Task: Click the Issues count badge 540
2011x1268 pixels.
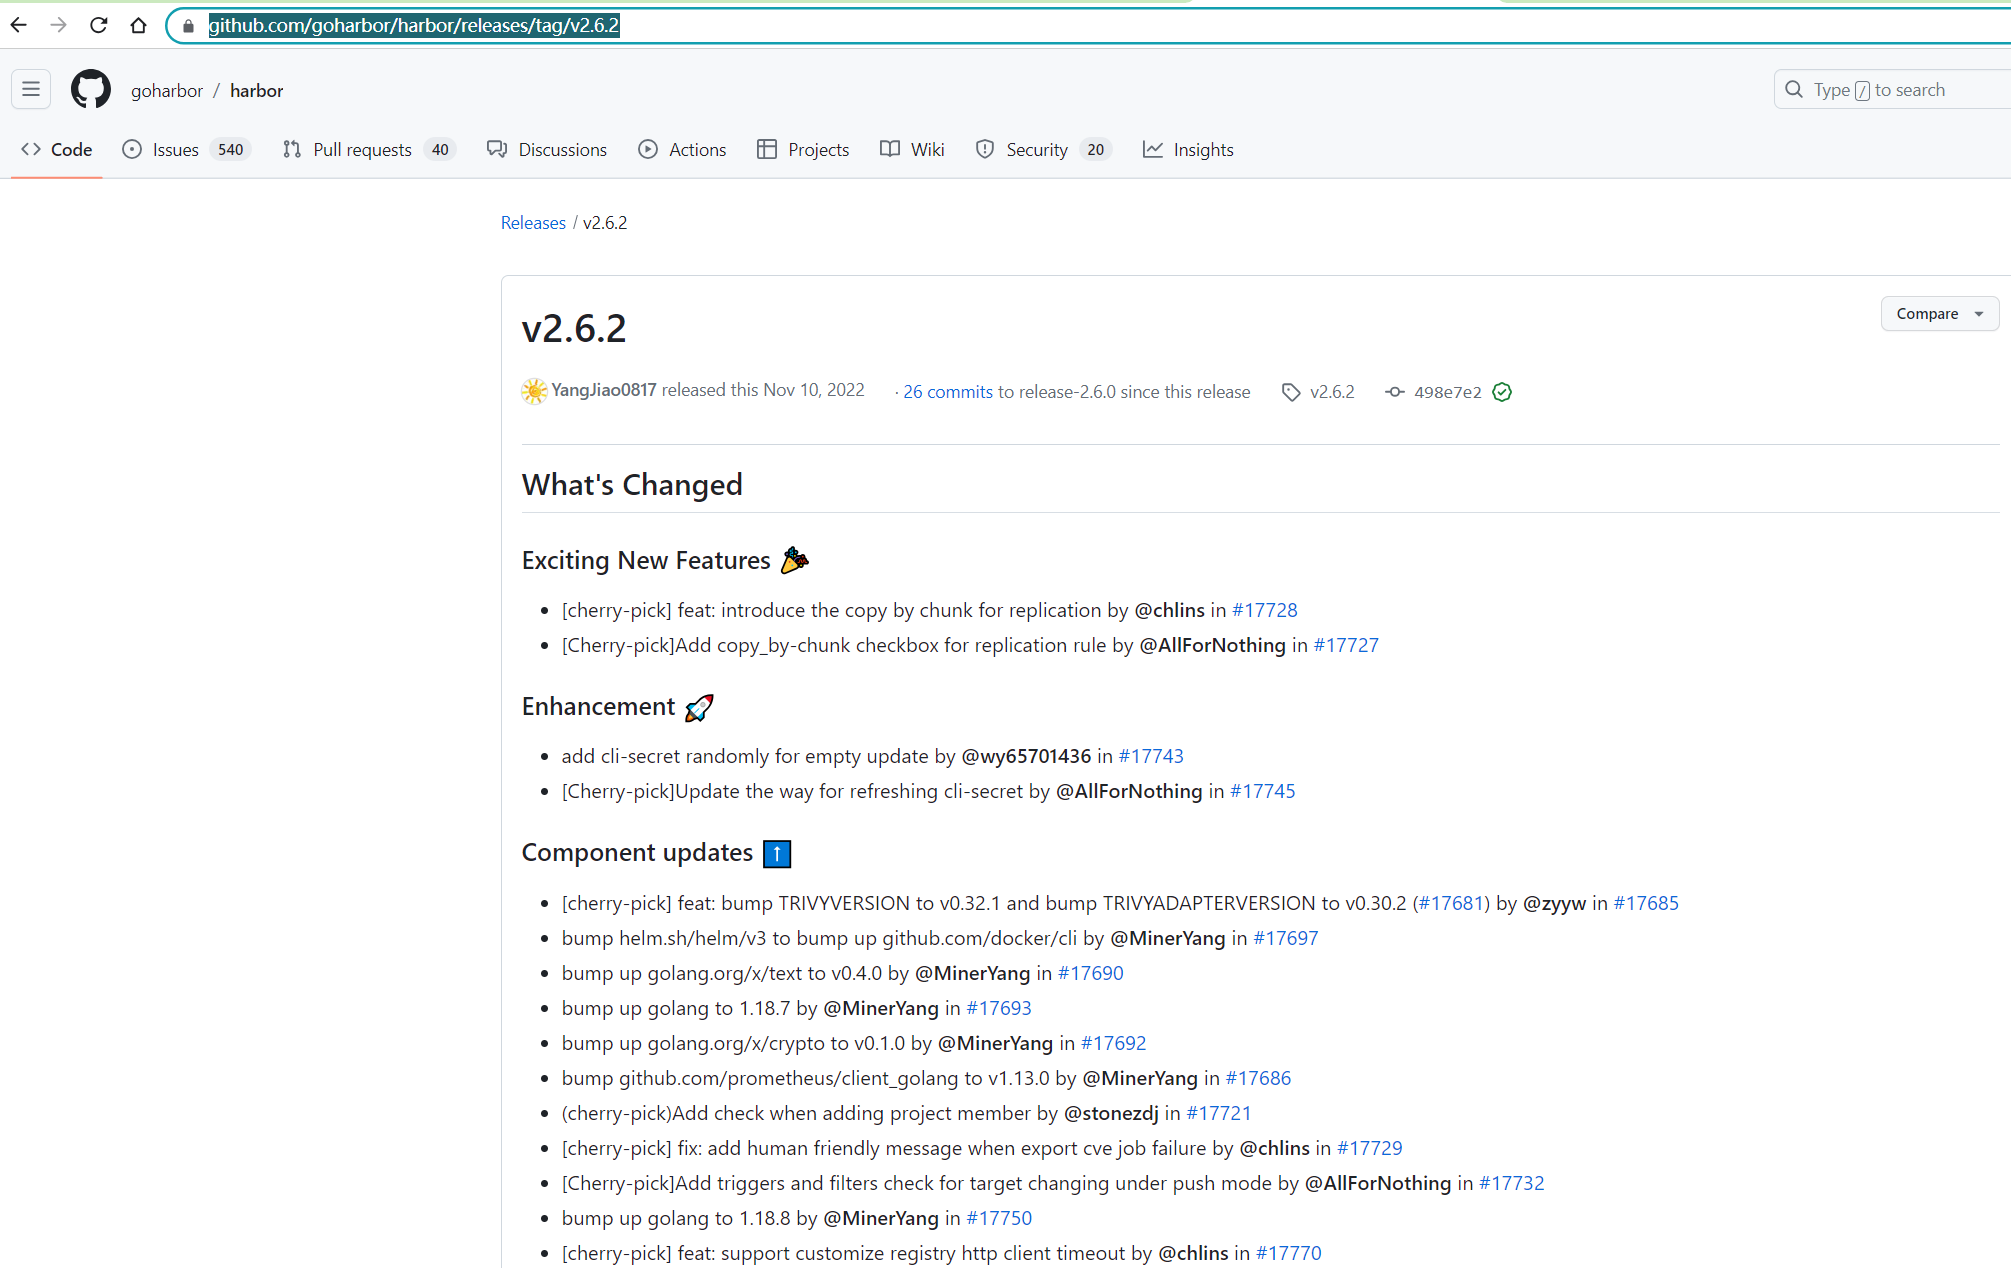Action: point(231,150)
